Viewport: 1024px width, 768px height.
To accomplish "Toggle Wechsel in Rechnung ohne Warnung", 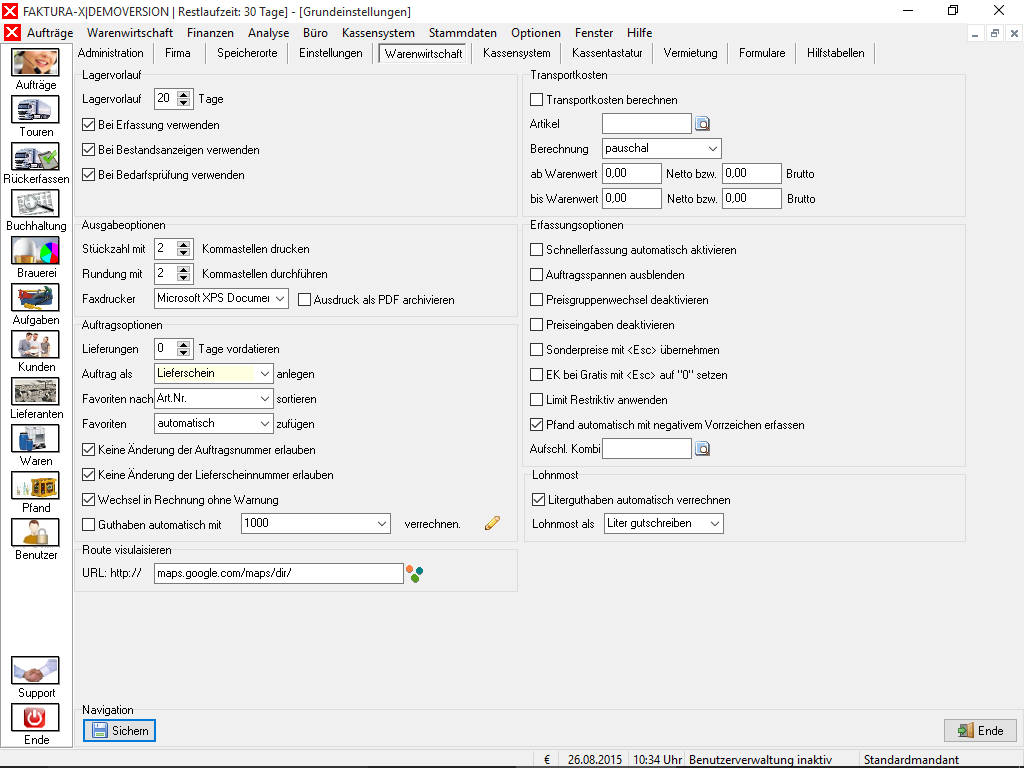I will click(x=89, y=500).
